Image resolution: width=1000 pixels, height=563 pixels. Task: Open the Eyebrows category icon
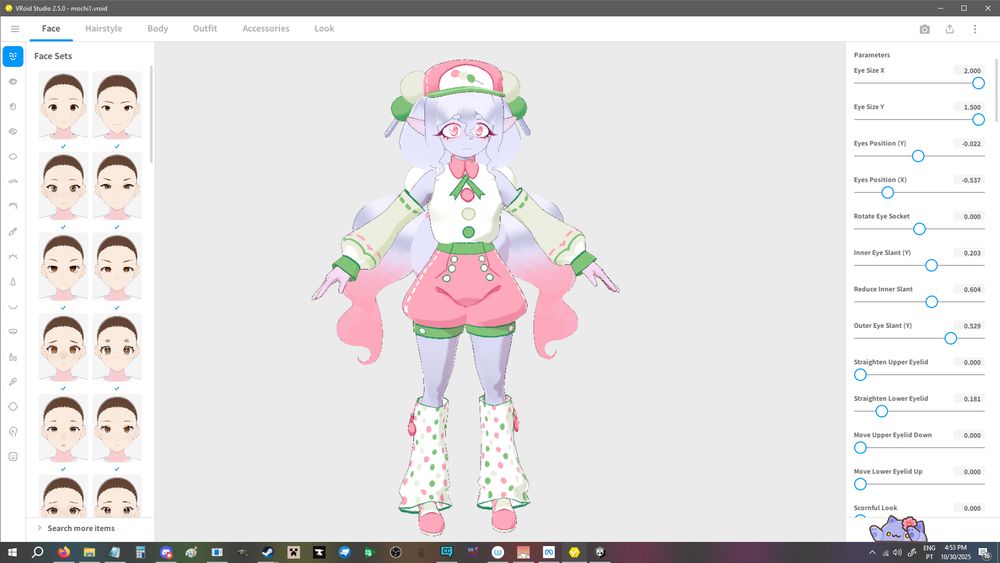pyautogui.click(x=13, y=181)
